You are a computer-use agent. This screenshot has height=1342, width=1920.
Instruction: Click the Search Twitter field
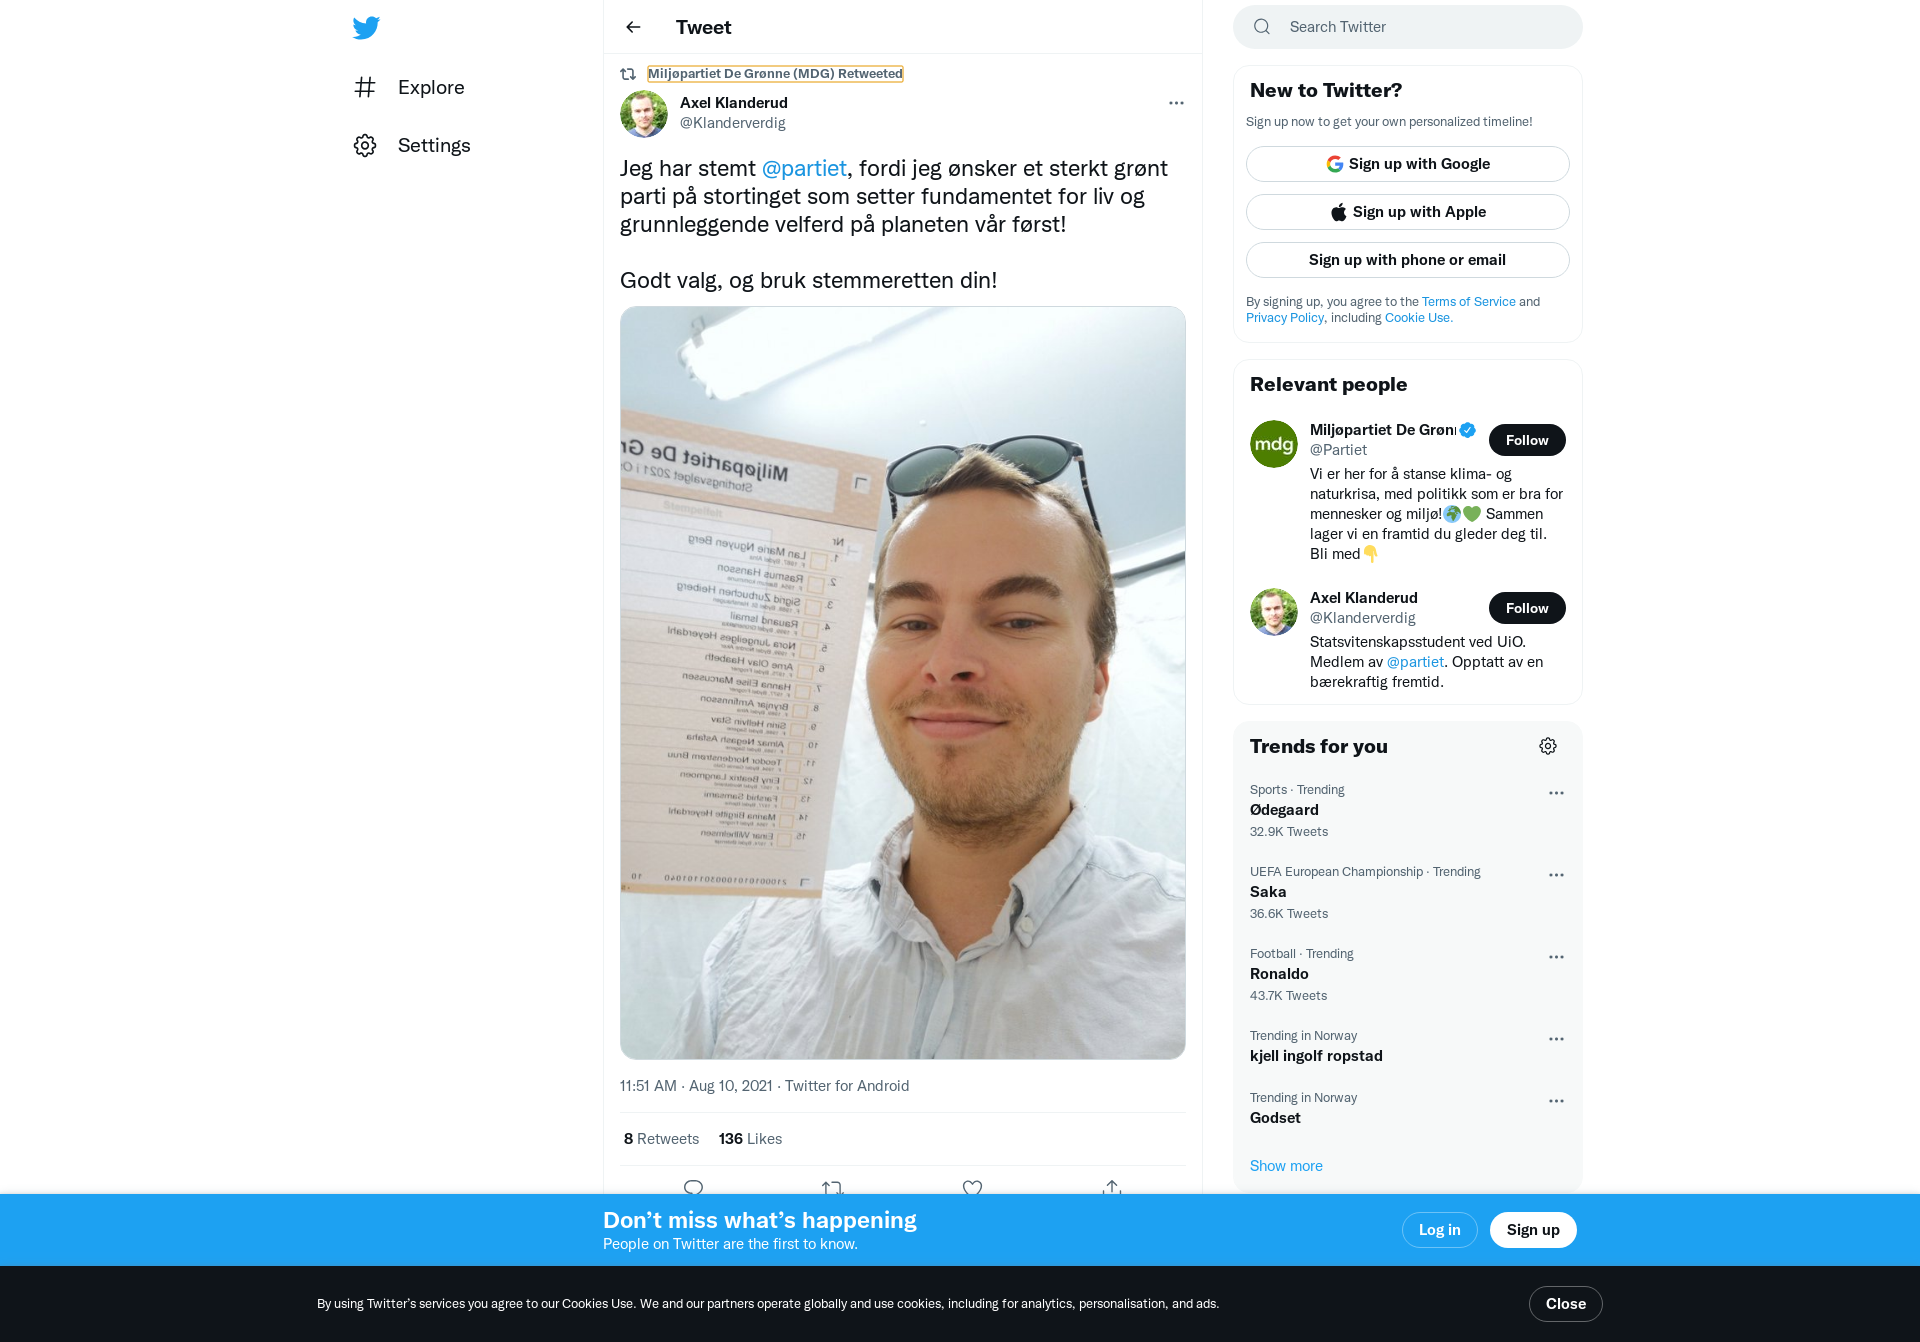click(1408, 27)
